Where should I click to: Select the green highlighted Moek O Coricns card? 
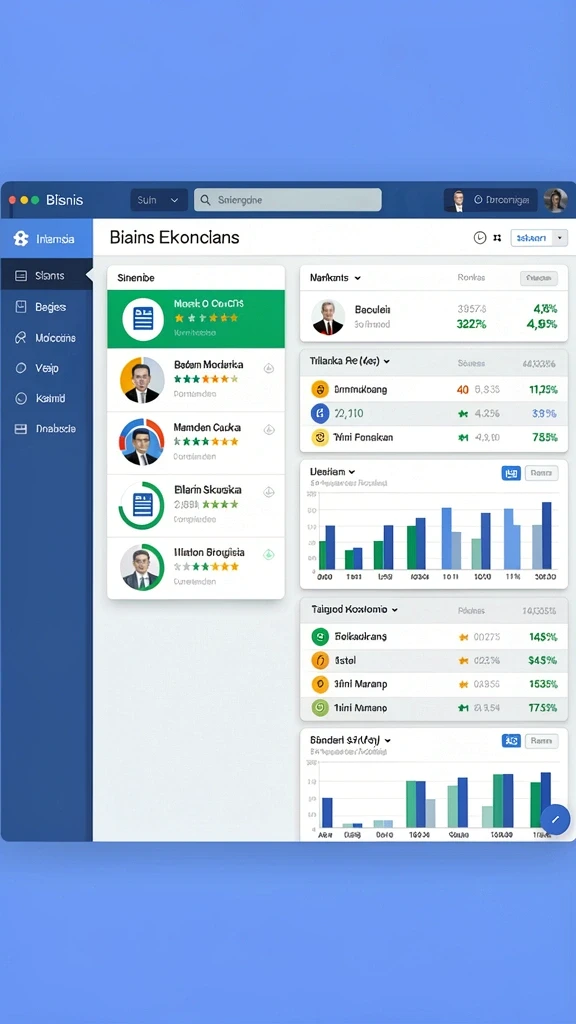(x=196, y=319)
